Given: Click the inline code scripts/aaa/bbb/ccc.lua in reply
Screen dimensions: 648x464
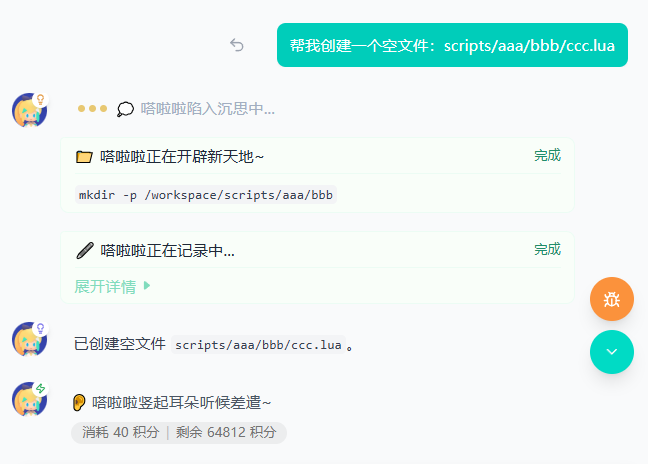Looking at the screenshot, I should [258, 345].
